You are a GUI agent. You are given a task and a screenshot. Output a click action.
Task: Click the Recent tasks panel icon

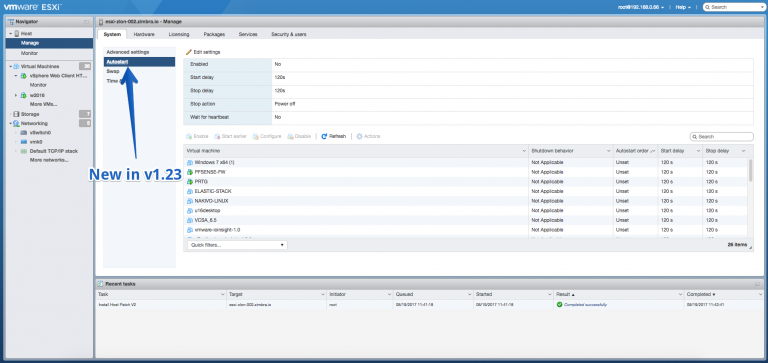[100, 284]
